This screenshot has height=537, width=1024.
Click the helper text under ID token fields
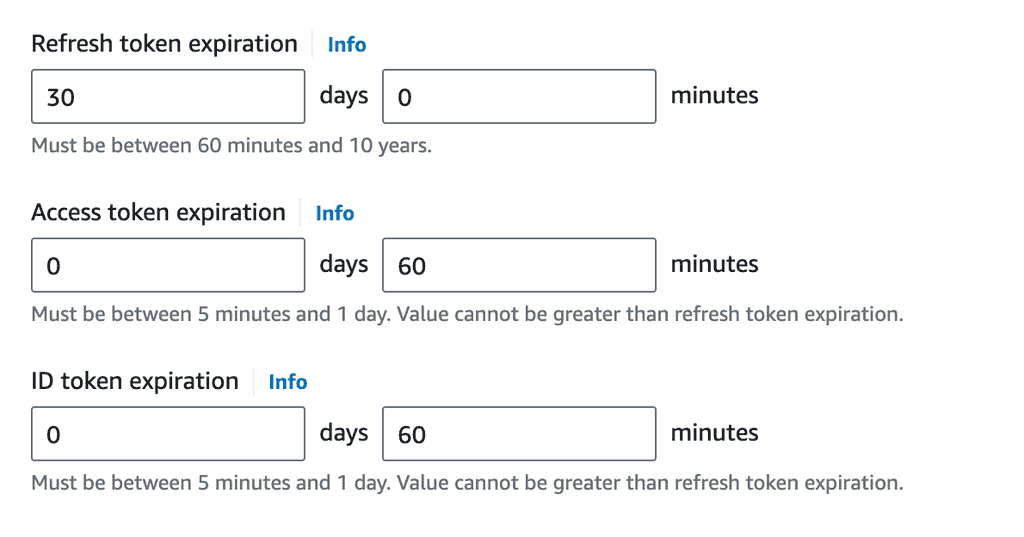[x=467, y=483]
